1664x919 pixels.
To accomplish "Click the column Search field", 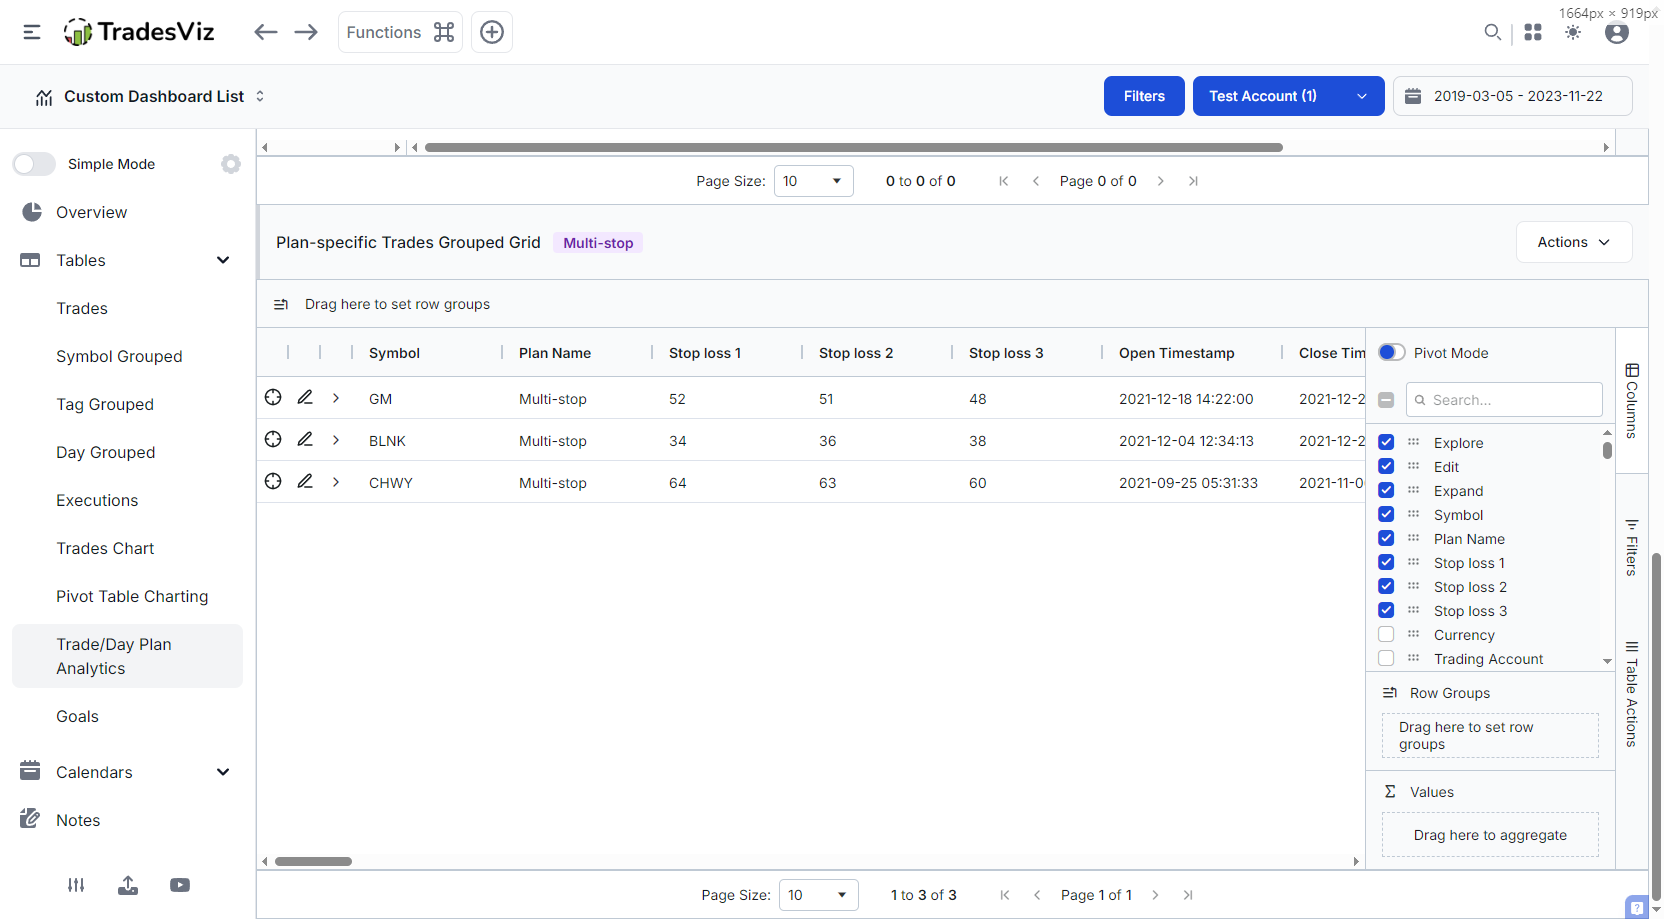I will 1504,399.
